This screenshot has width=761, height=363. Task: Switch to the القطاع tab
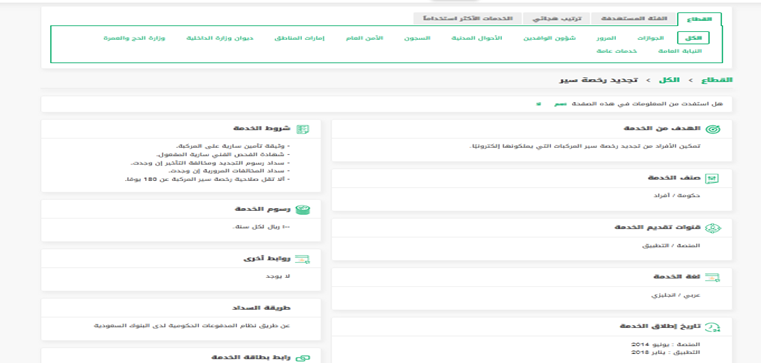click(x=699, y=19)
